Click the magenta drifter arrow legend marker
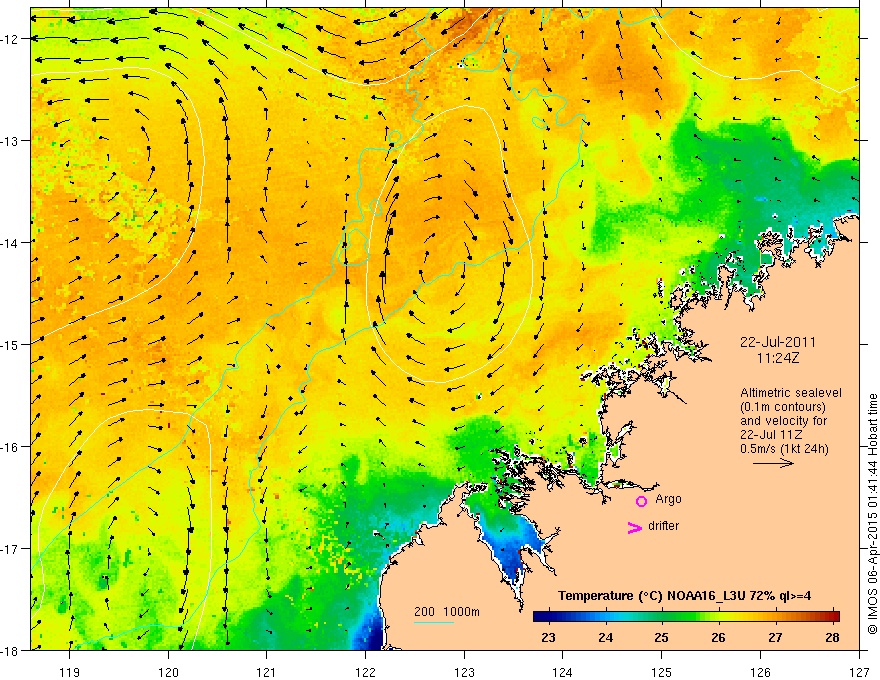The height and width of the screenshot is (680, 880). tap(634, 528)
